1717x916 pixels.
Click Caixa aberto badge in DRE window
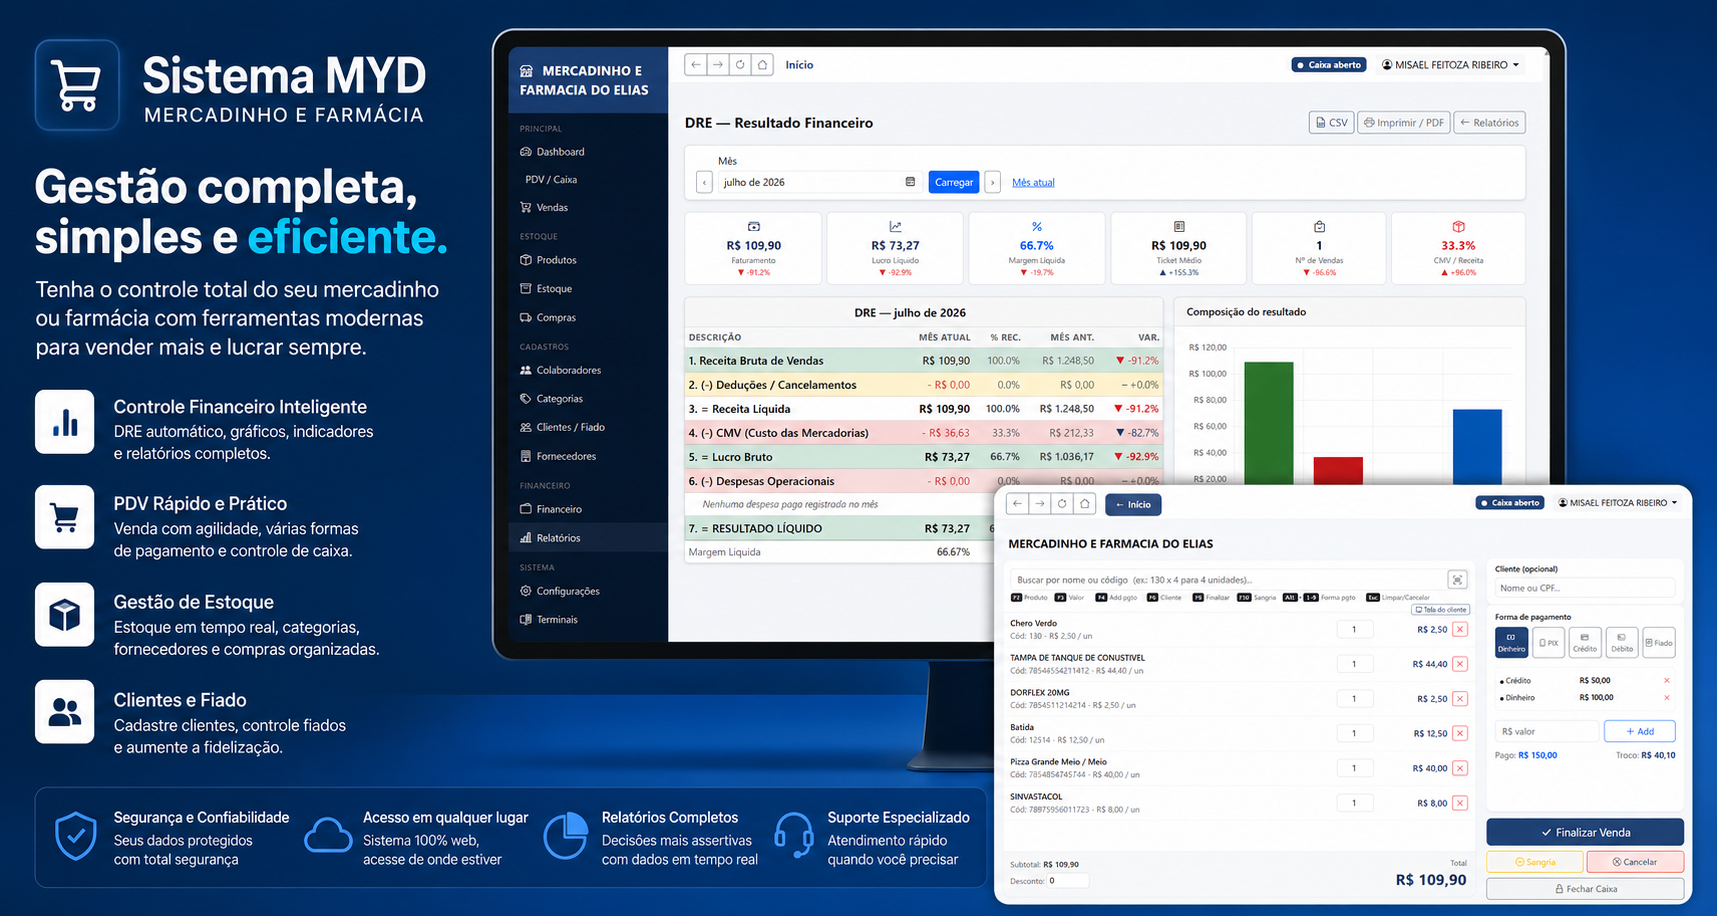[1329, 65]
